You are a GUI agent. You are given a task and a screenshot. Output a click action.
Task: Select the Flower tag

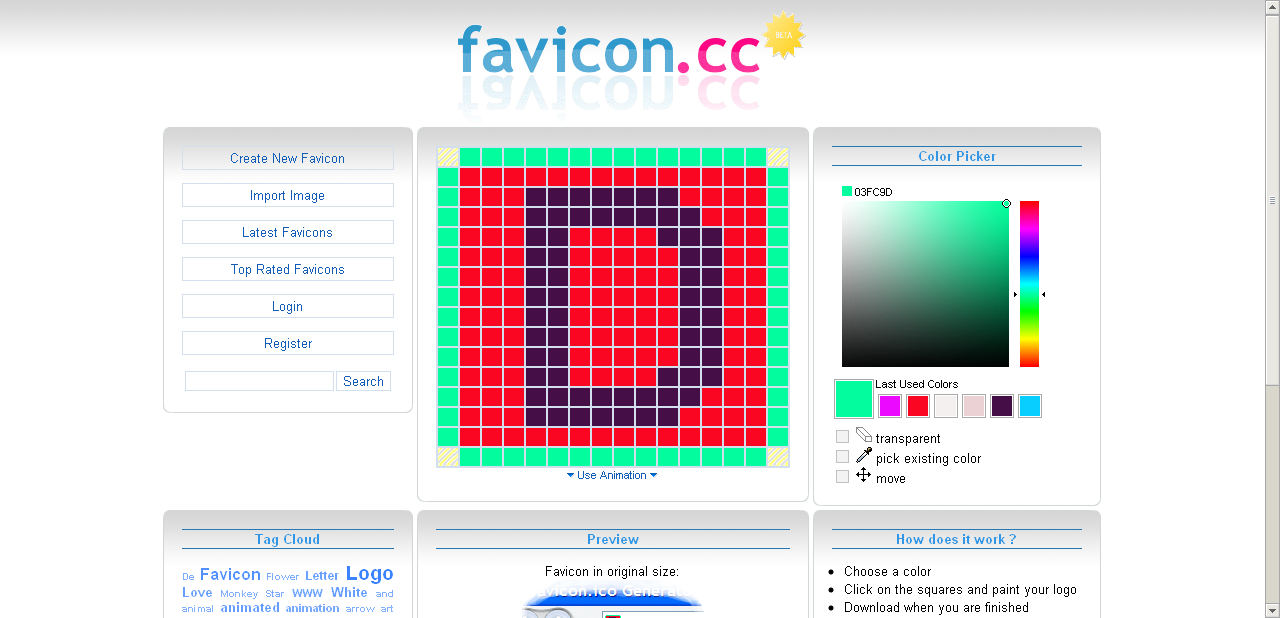[282, 576]
